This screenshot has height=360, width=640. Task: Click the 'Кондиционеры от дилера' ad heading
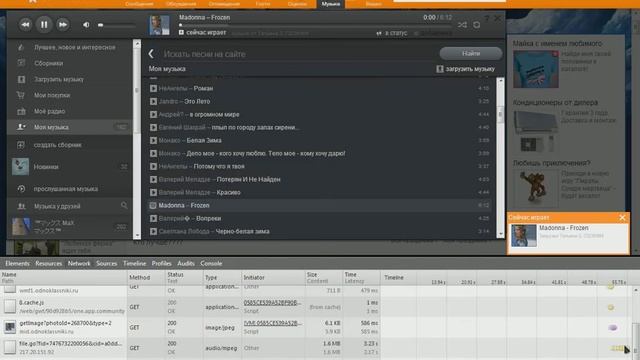tap(555, 102)
